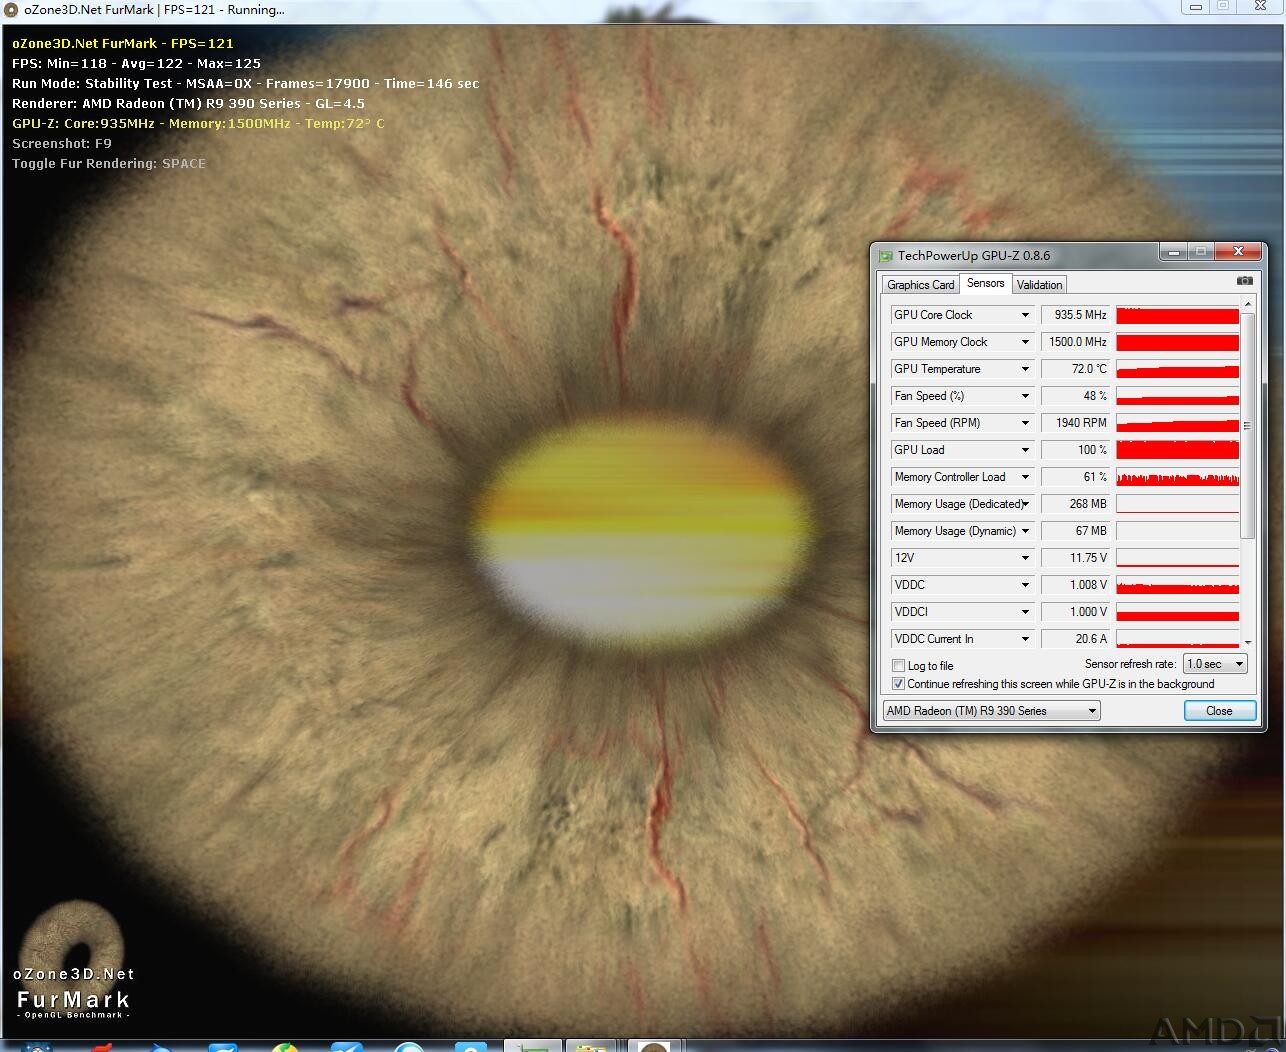The height and width of the screenshot is (1052, 1286).
Task: Click the 1.008 V VDDC reading
Action: tap(1076, 585)
